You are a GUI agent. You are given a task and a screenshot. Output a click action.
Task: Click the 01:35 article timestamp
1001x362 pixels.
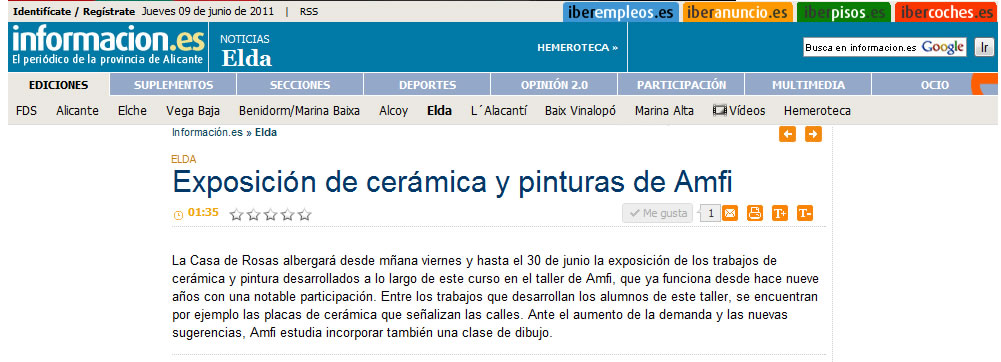203,213
